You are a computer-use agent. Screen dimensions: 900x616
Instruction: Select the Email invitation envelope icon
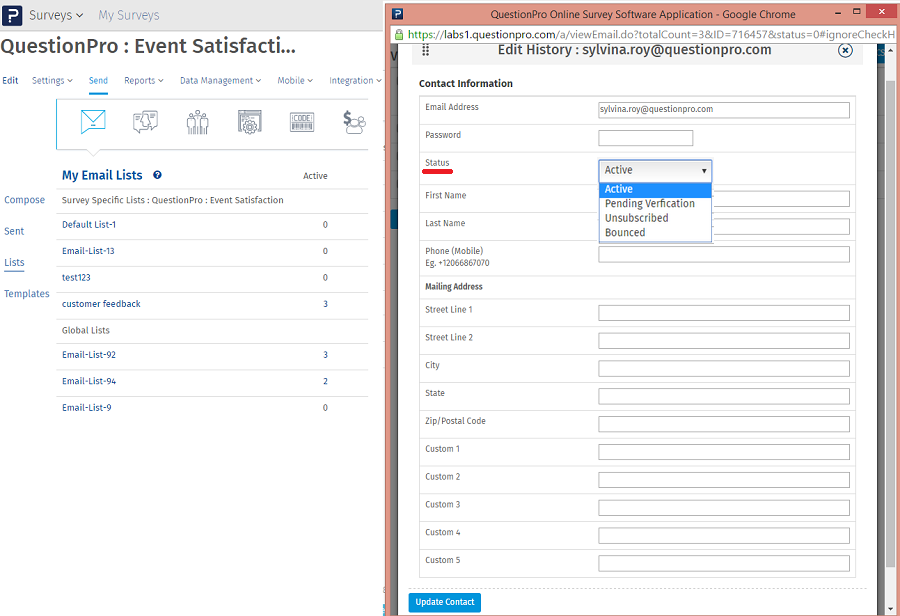[92, 120]
